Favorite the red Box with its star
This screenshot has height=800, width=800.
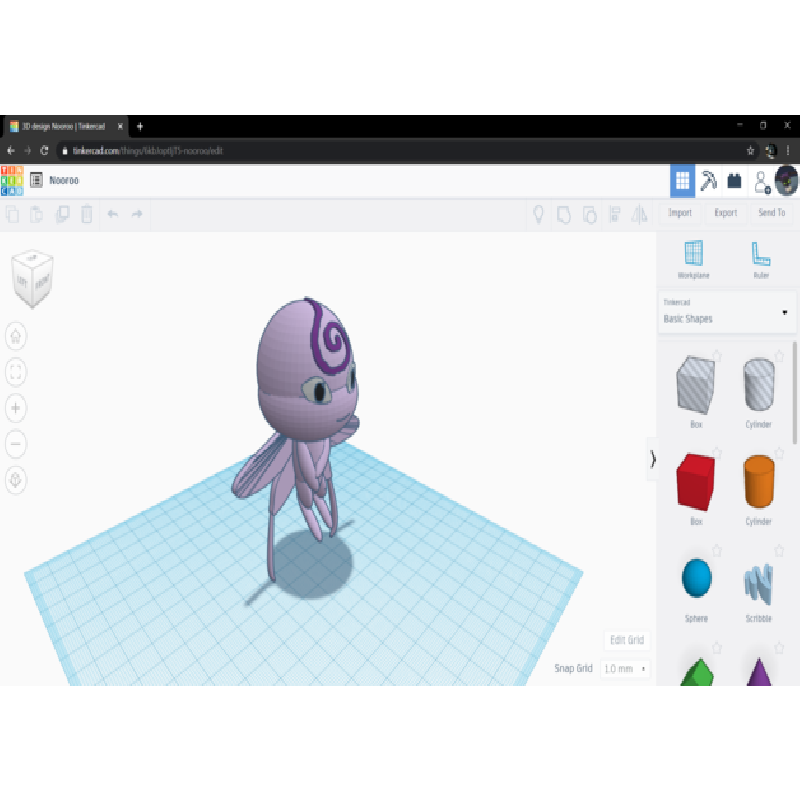[x=717, y=453]
